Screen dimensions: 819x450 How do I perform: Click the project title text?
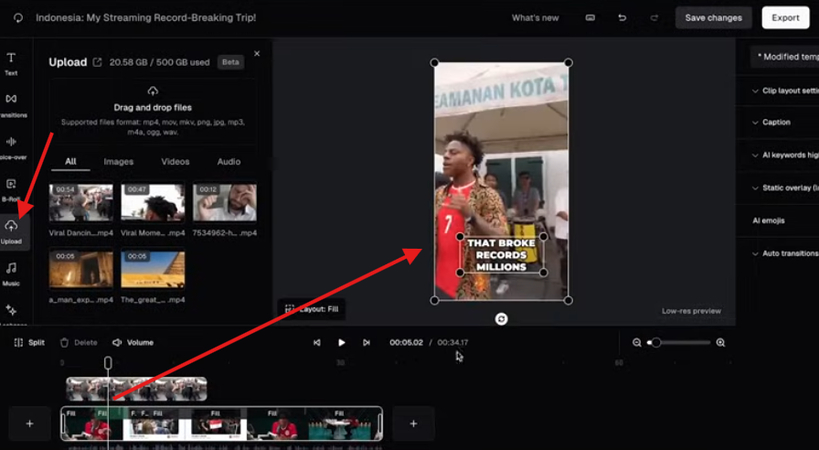(146, 18)
